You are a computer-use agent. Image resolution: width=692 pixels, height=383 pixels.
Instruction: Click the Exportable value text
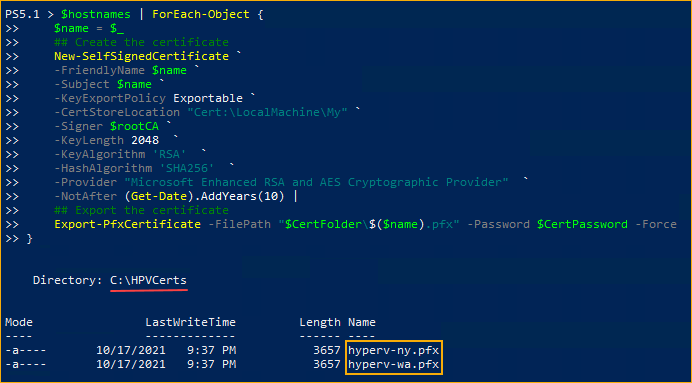click(x=208, y=98)
